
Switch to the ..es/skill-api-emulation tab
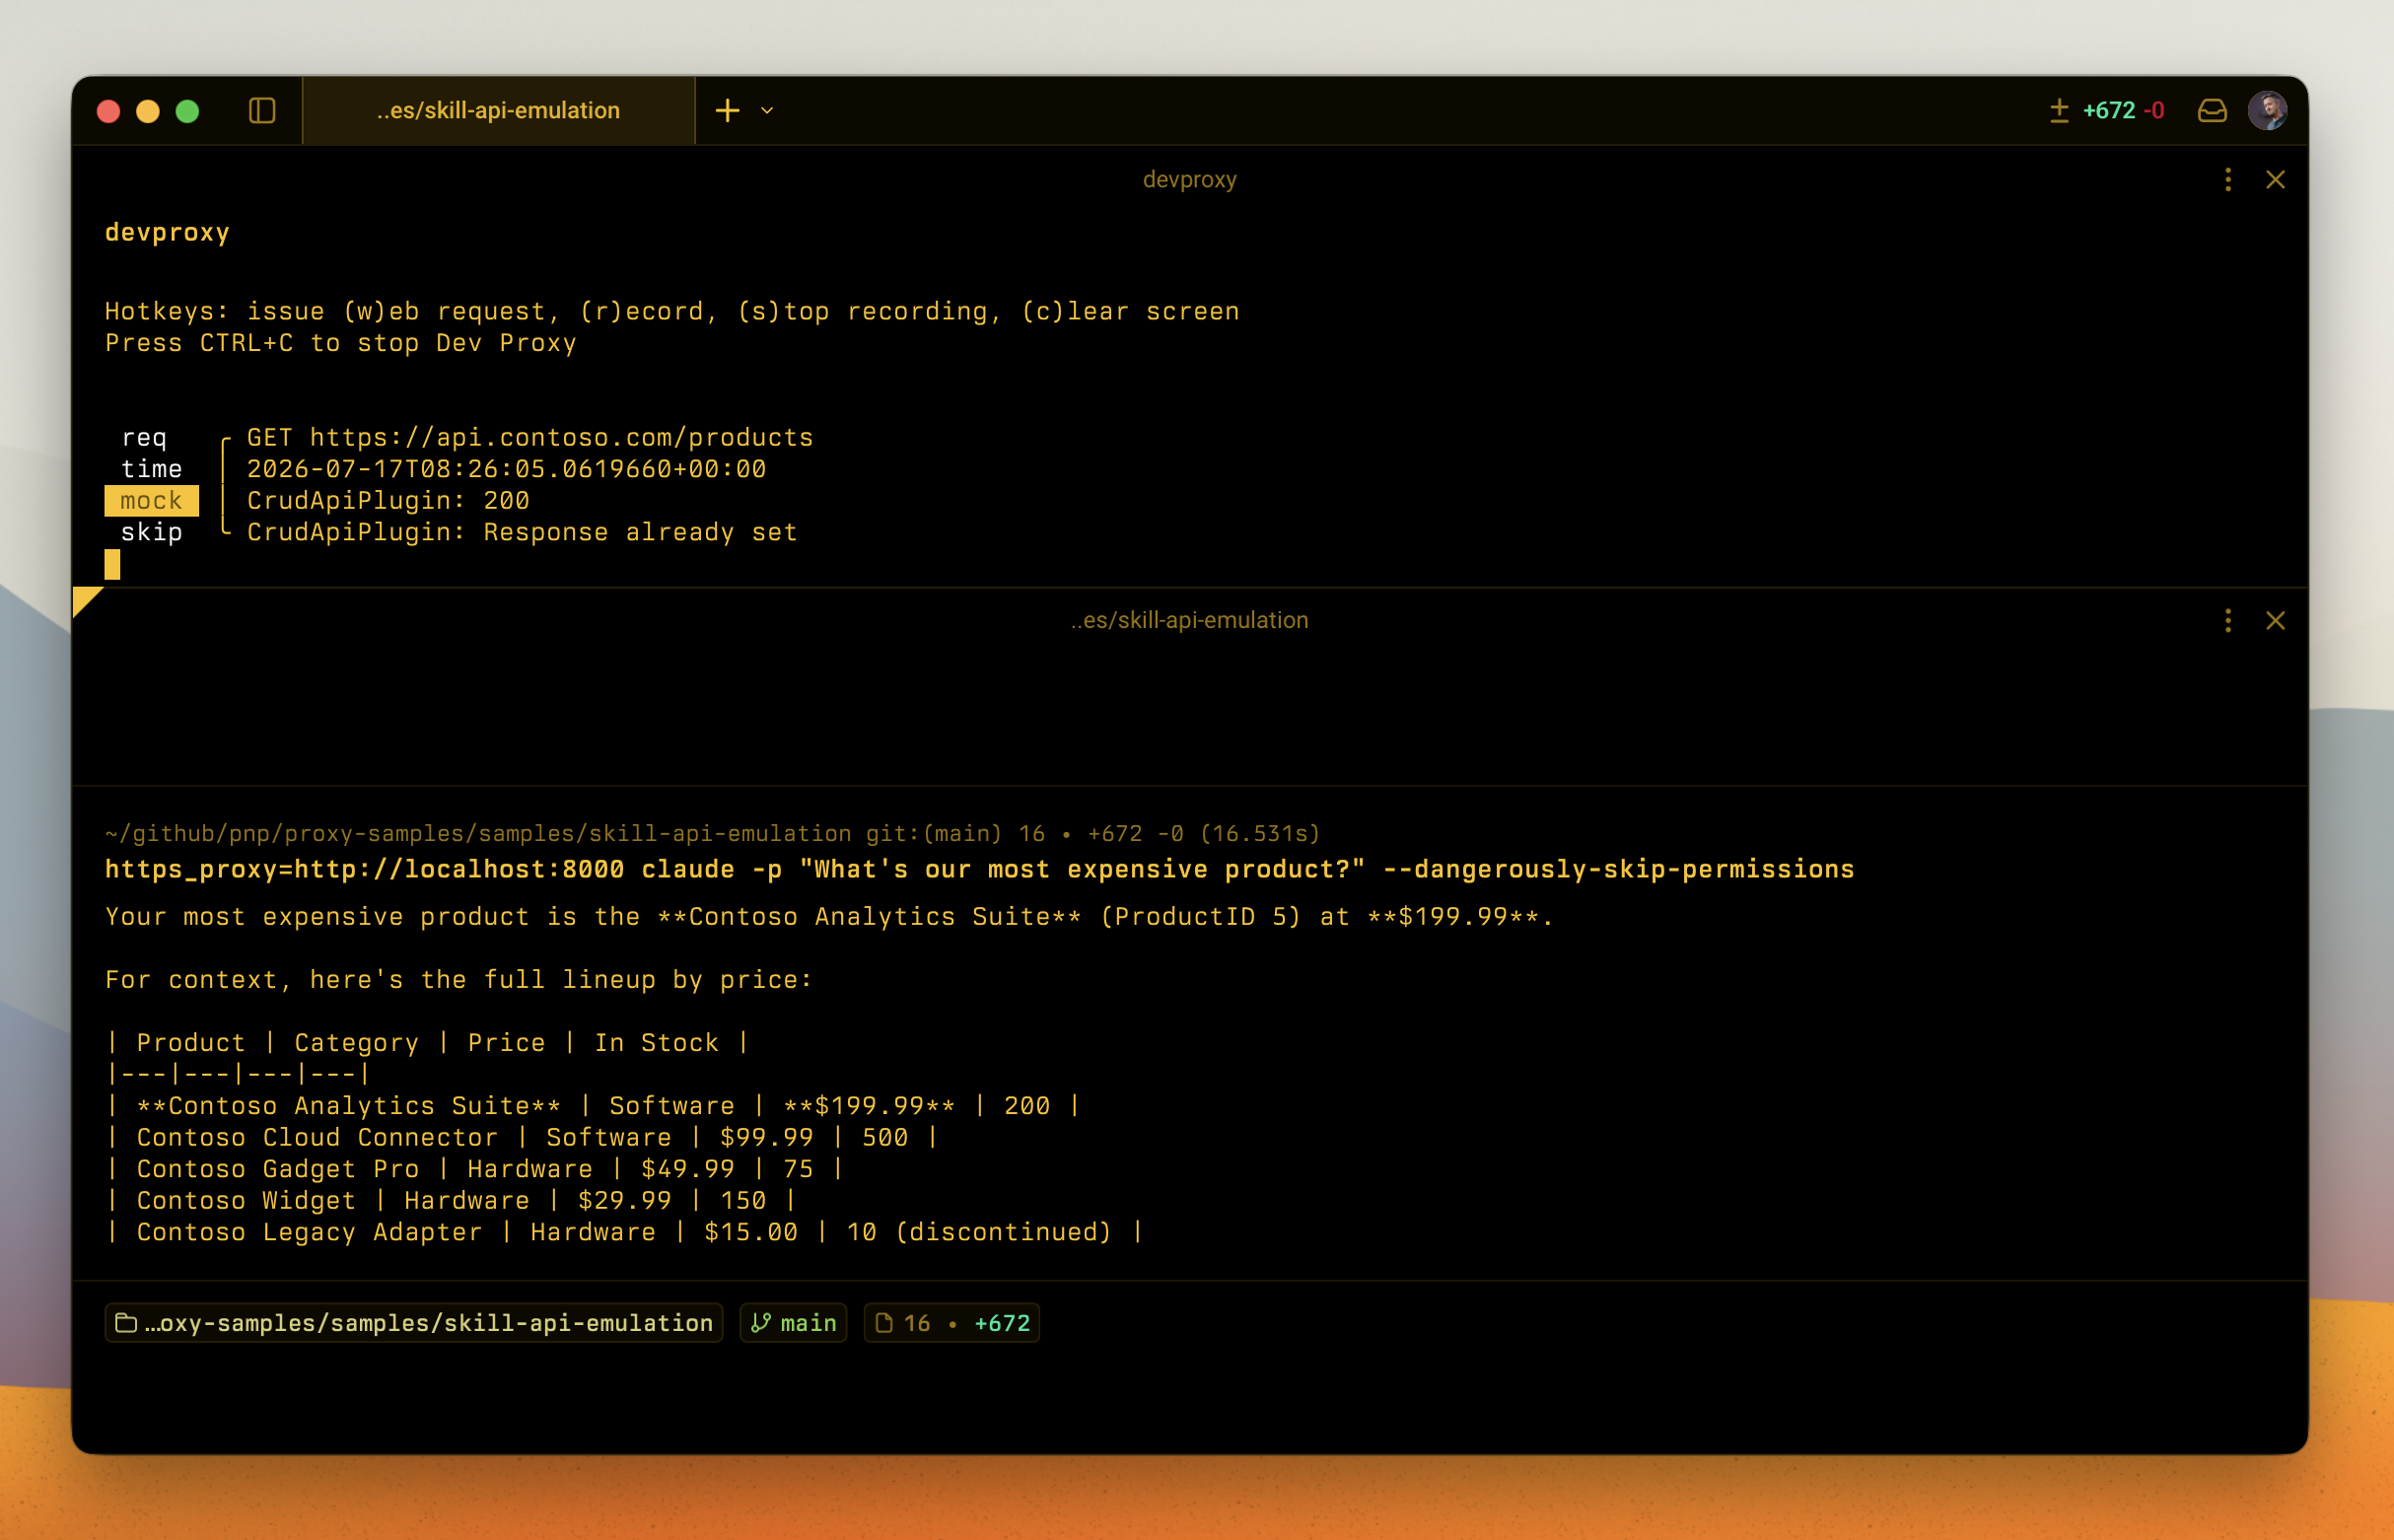point(498,110)
